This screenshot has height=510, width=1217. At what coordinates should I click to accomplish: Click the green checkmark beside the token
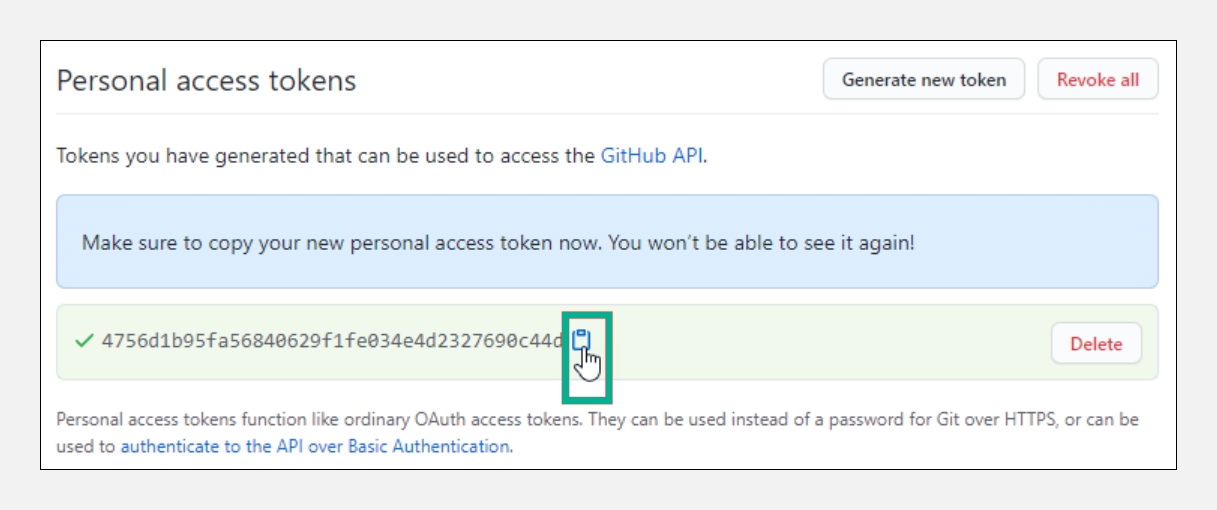84,341
